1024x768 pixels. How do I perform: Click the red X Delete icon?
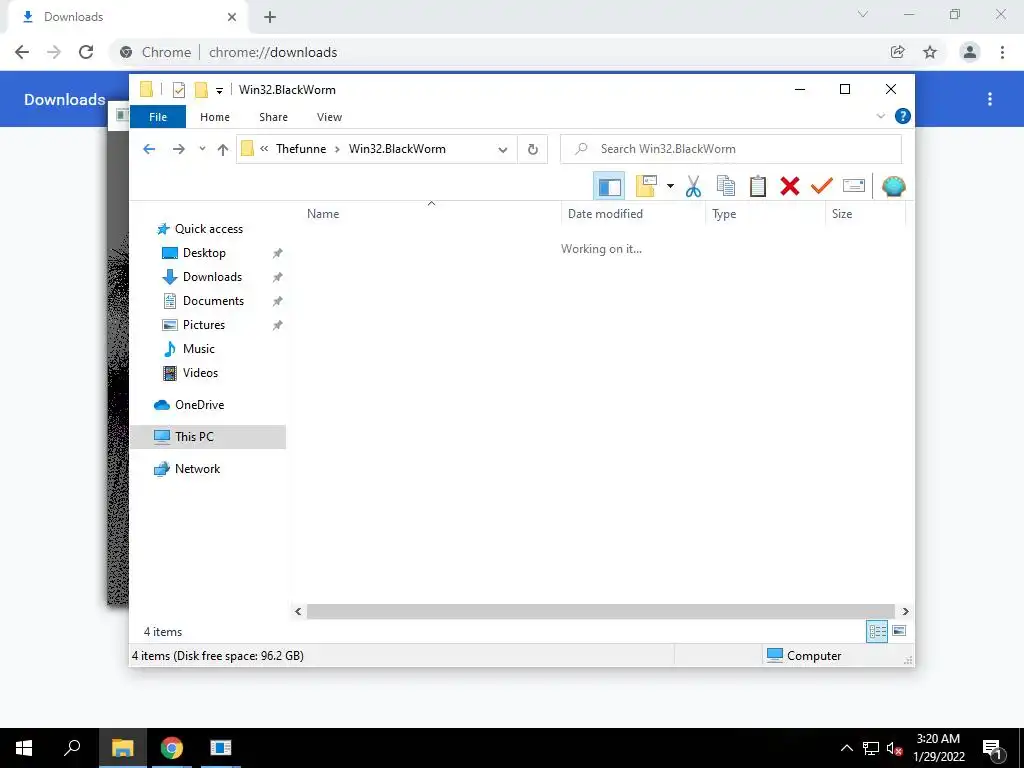point(790,186)
